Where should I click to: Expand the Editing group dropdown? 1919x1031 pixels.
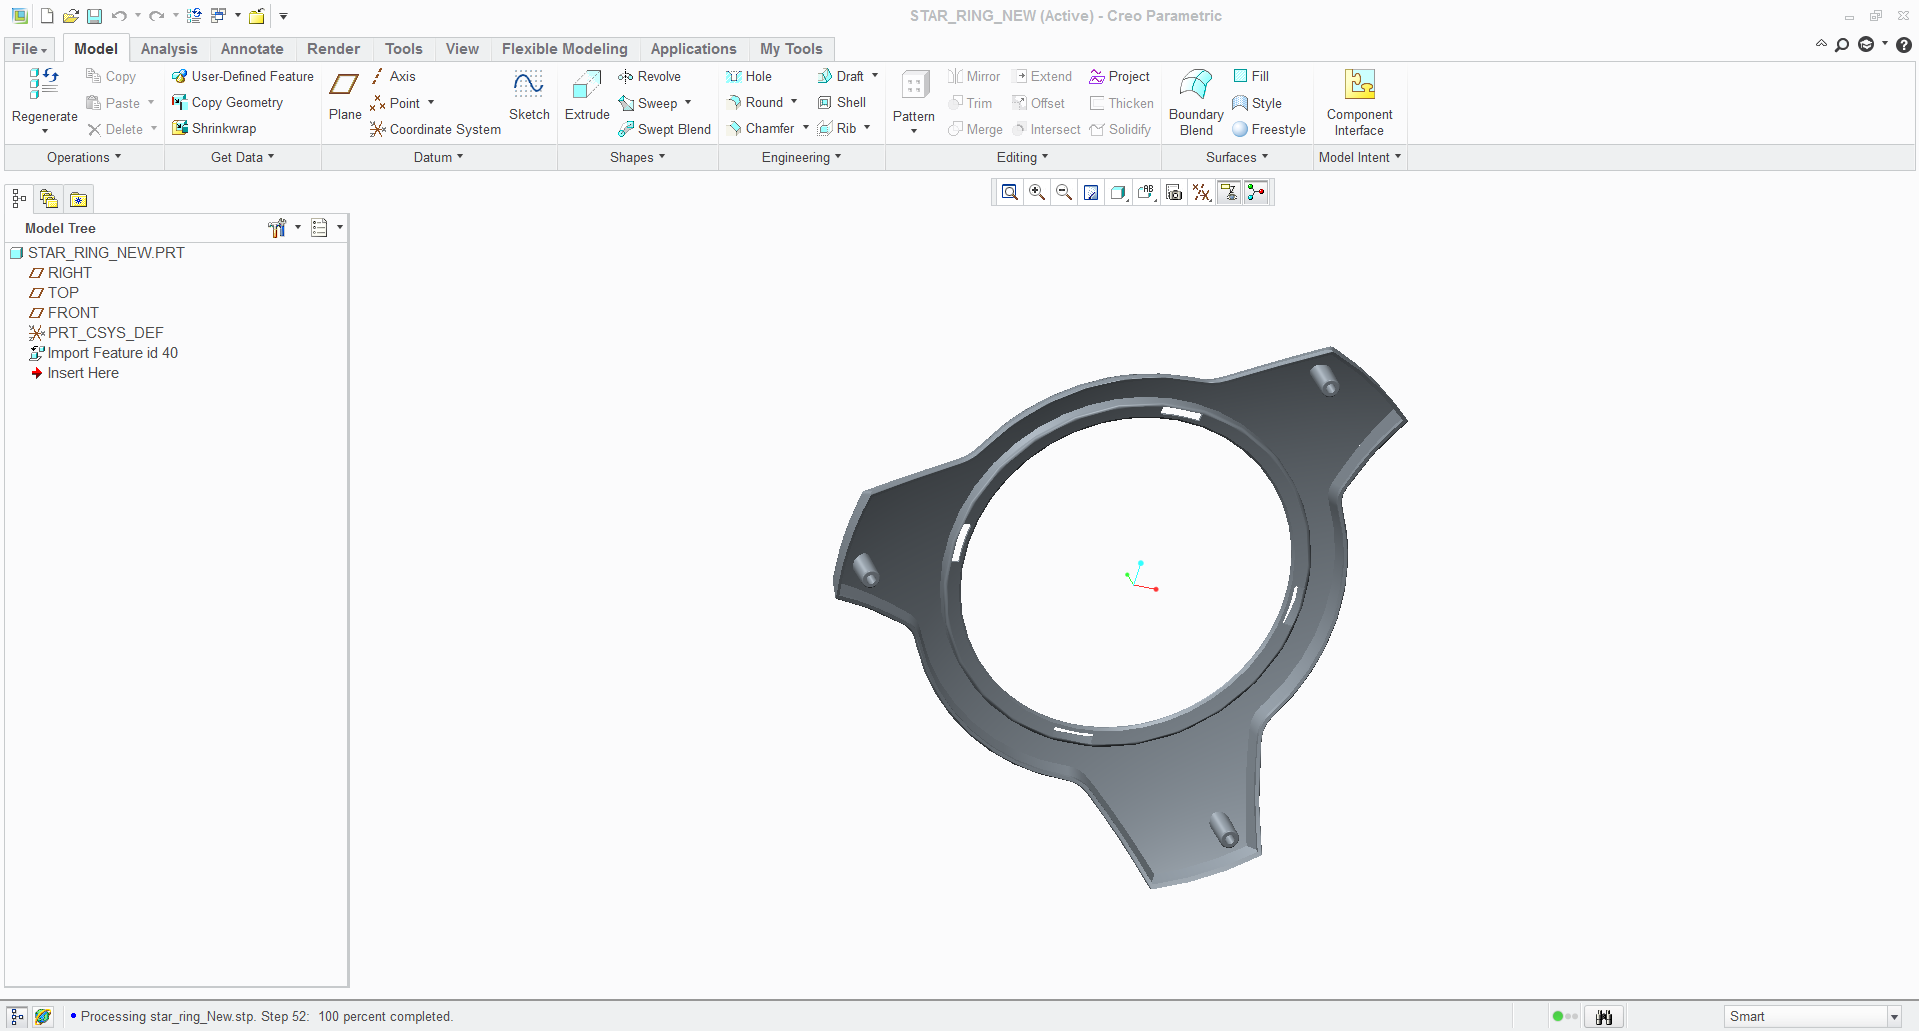click(1023, 157)
